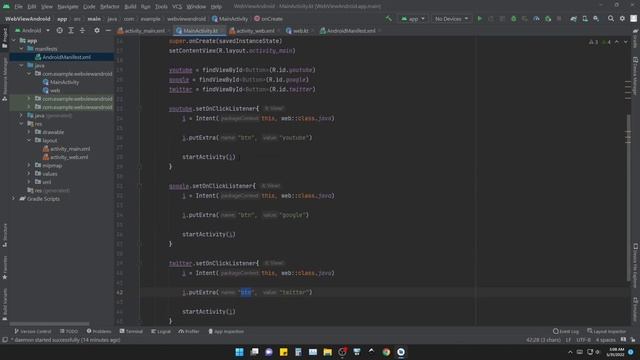The width and height of the screenshot is (640, 360).
Task: Expand all in project panel
Action: click(x=71, y=31)
